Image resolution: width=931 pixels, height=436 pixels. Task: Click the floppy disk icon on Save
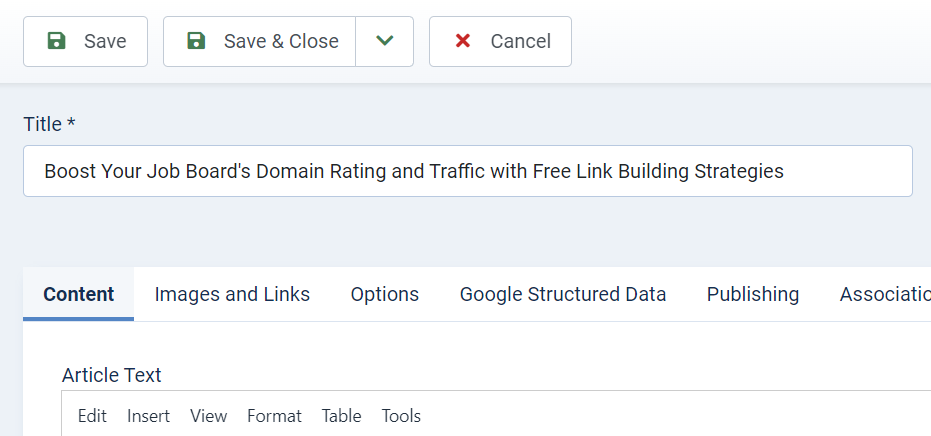(x=57, y=41)
